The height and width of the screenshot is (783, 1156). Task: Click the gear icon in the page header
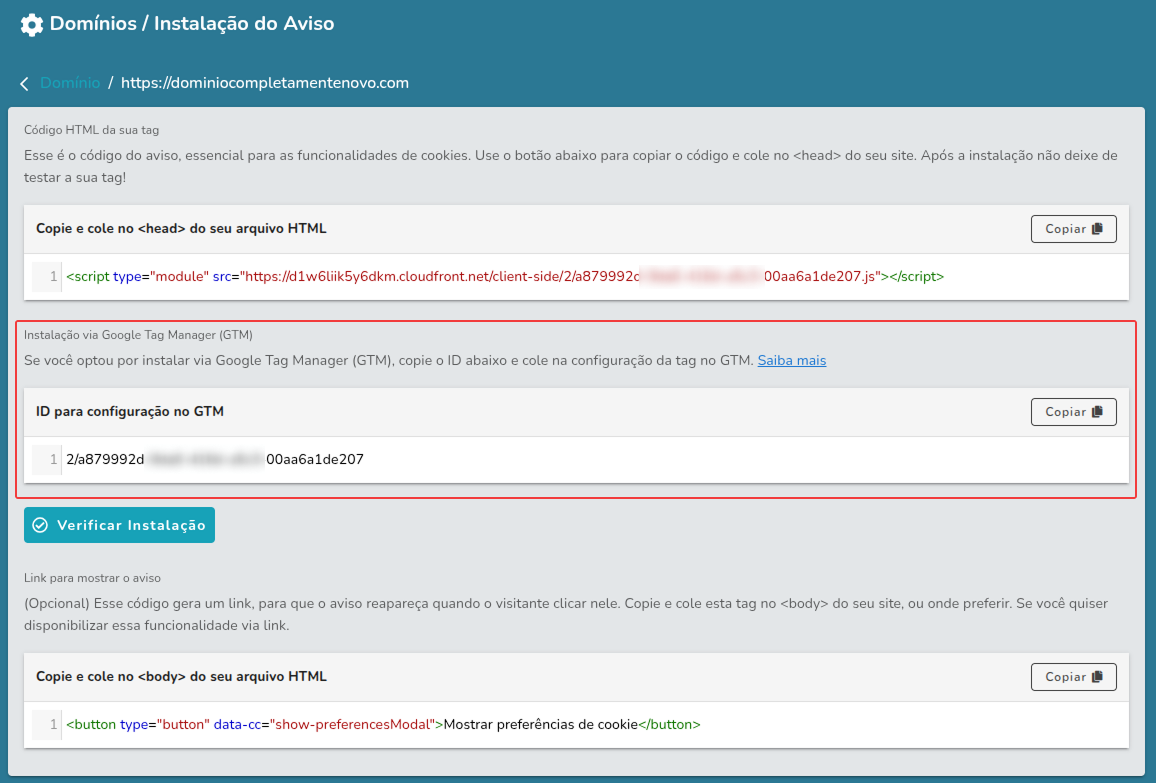click(x=32, y=24)
